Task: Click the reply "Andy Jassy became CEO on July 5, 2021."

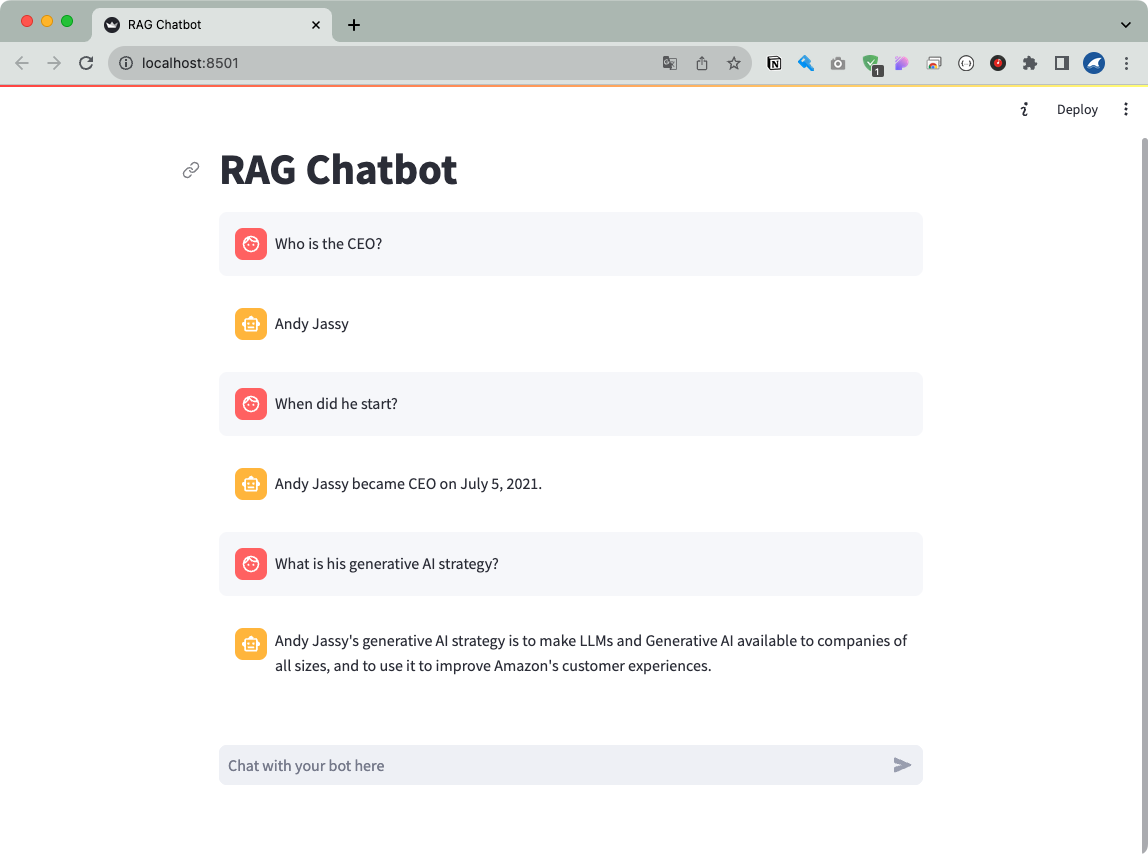Action: coord(408,484)
